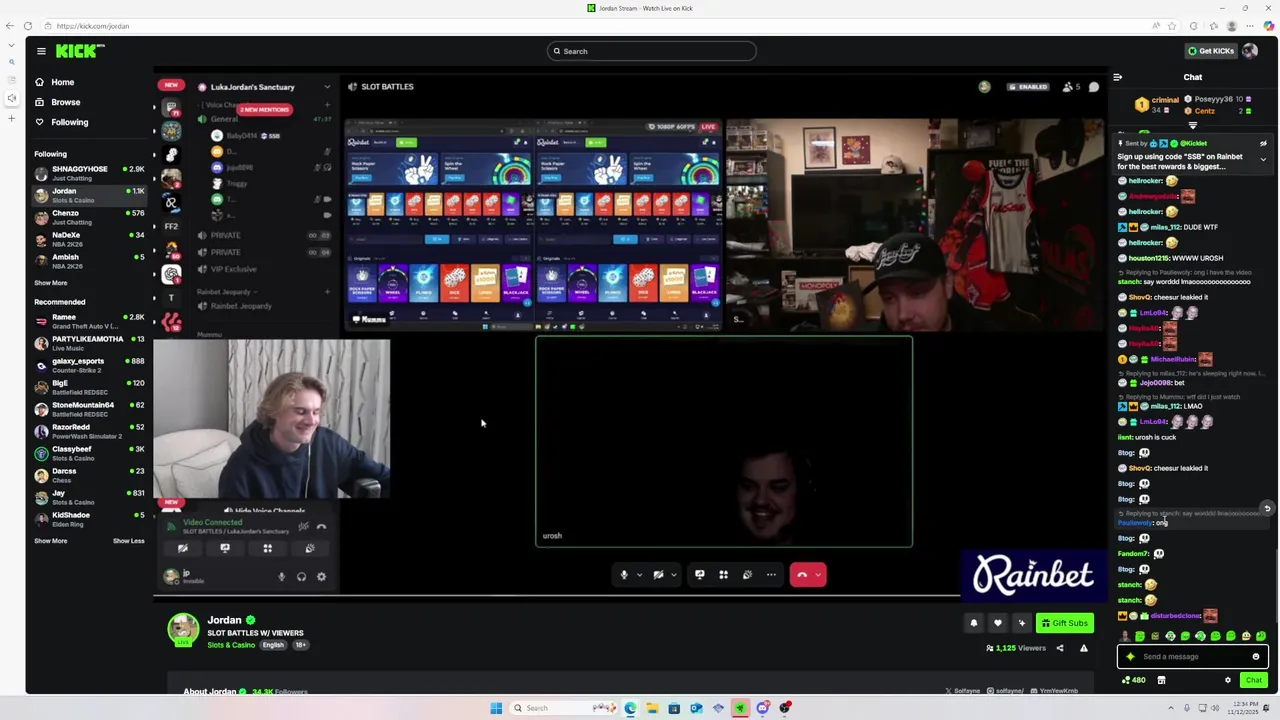The image size is (1280, 720).
Task: Click activities grid icon in stream's call controls
Action: pyautogui.click(x=723, y=574)
